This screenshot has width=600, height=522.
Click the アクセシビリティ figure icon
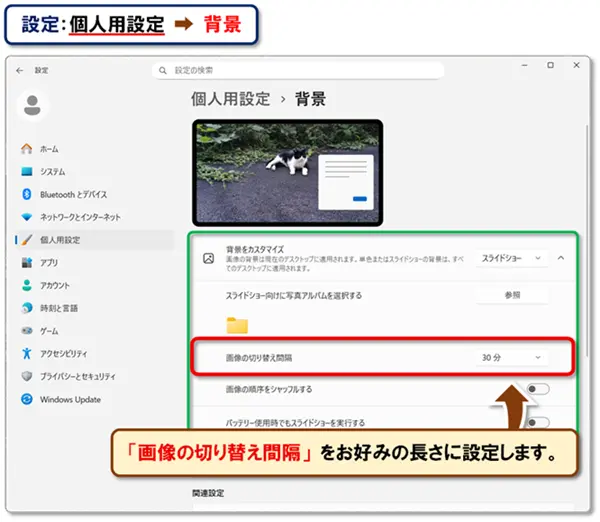[x=26, y=353]
